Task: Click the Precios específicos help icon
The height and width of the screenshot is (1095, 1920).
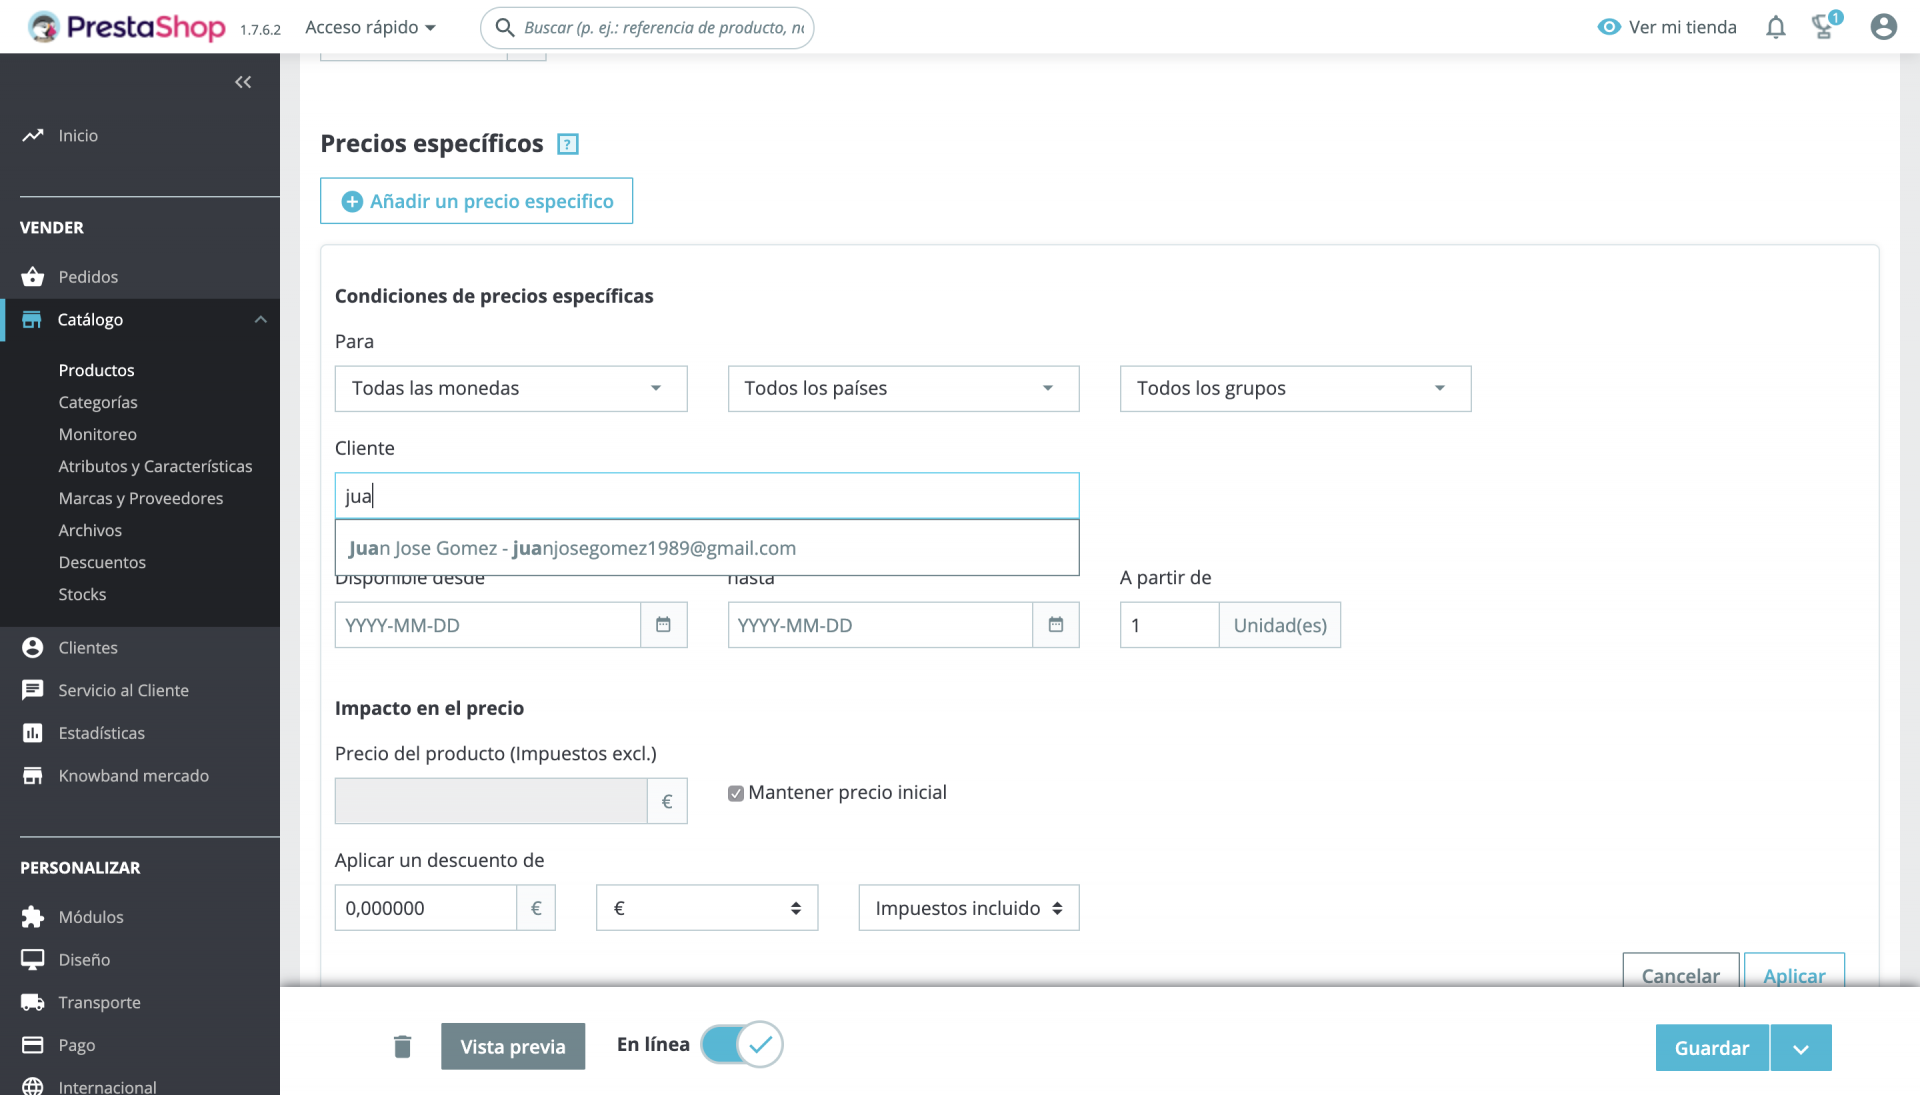Action: click(568, 144)
